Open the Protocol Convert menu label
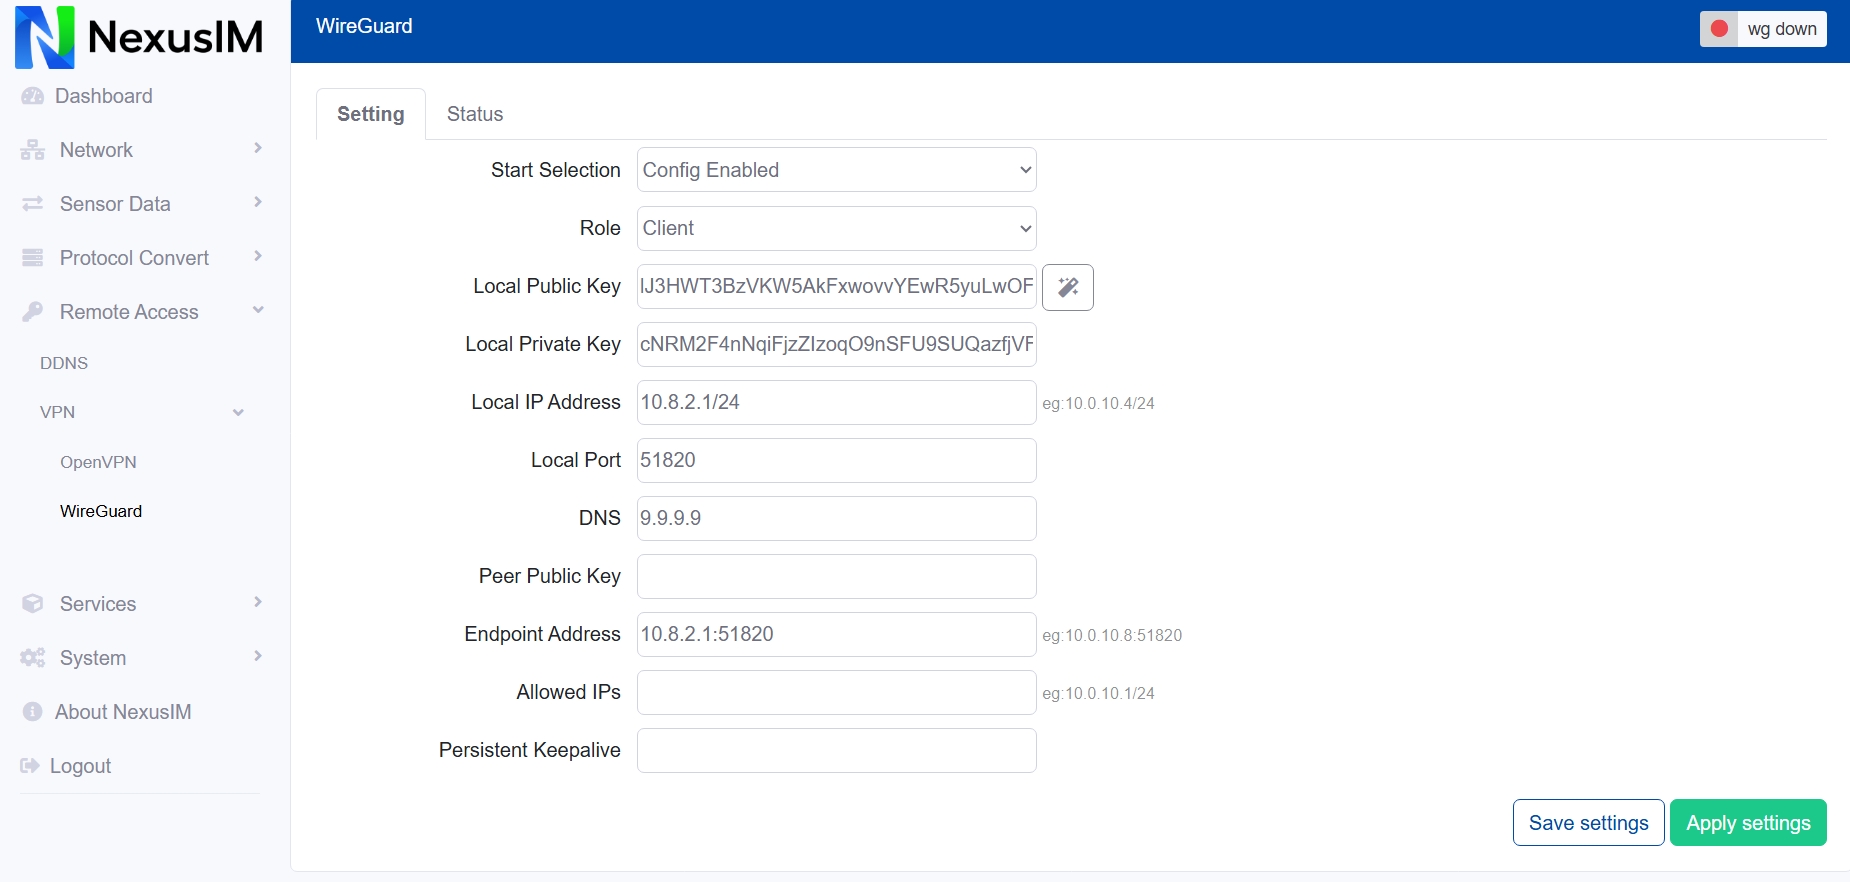The height and width of the screenshot is (882, 1850). 134,258
